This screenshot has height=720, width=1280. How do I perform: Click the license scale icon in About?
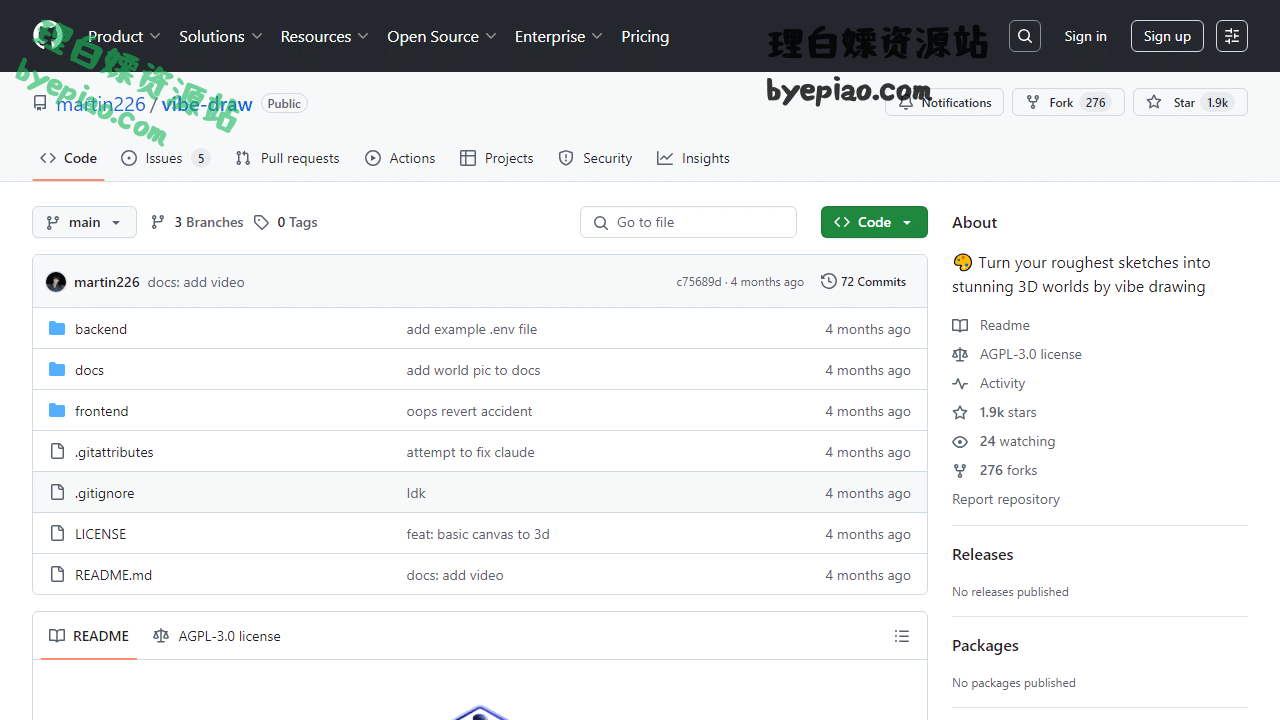point(960,354)
